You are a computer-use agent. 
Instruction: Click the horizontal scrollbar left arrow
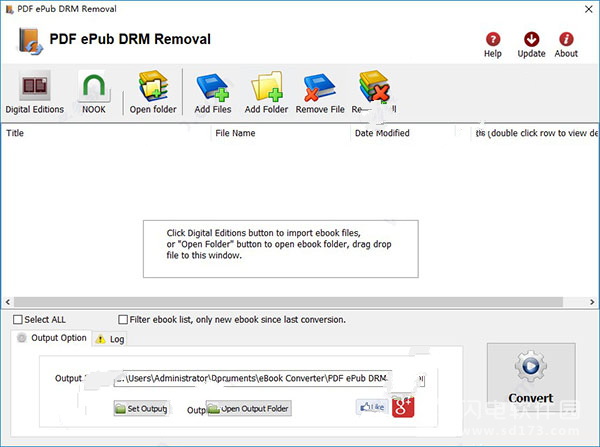click(x=8, y=302)
